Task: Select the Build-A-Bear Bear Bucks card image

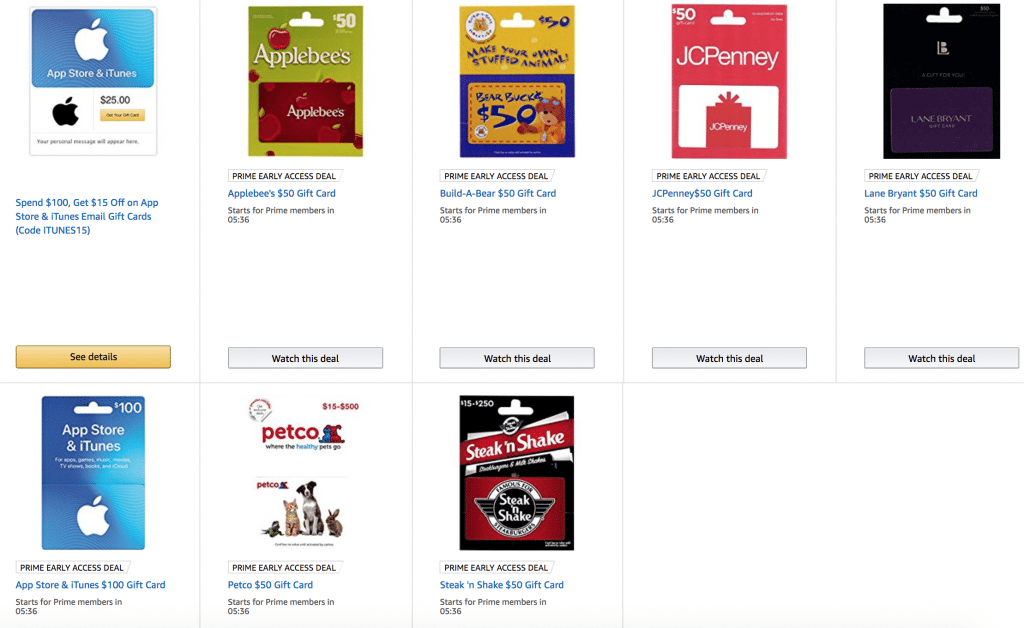Action: click(x=517, y=81)
